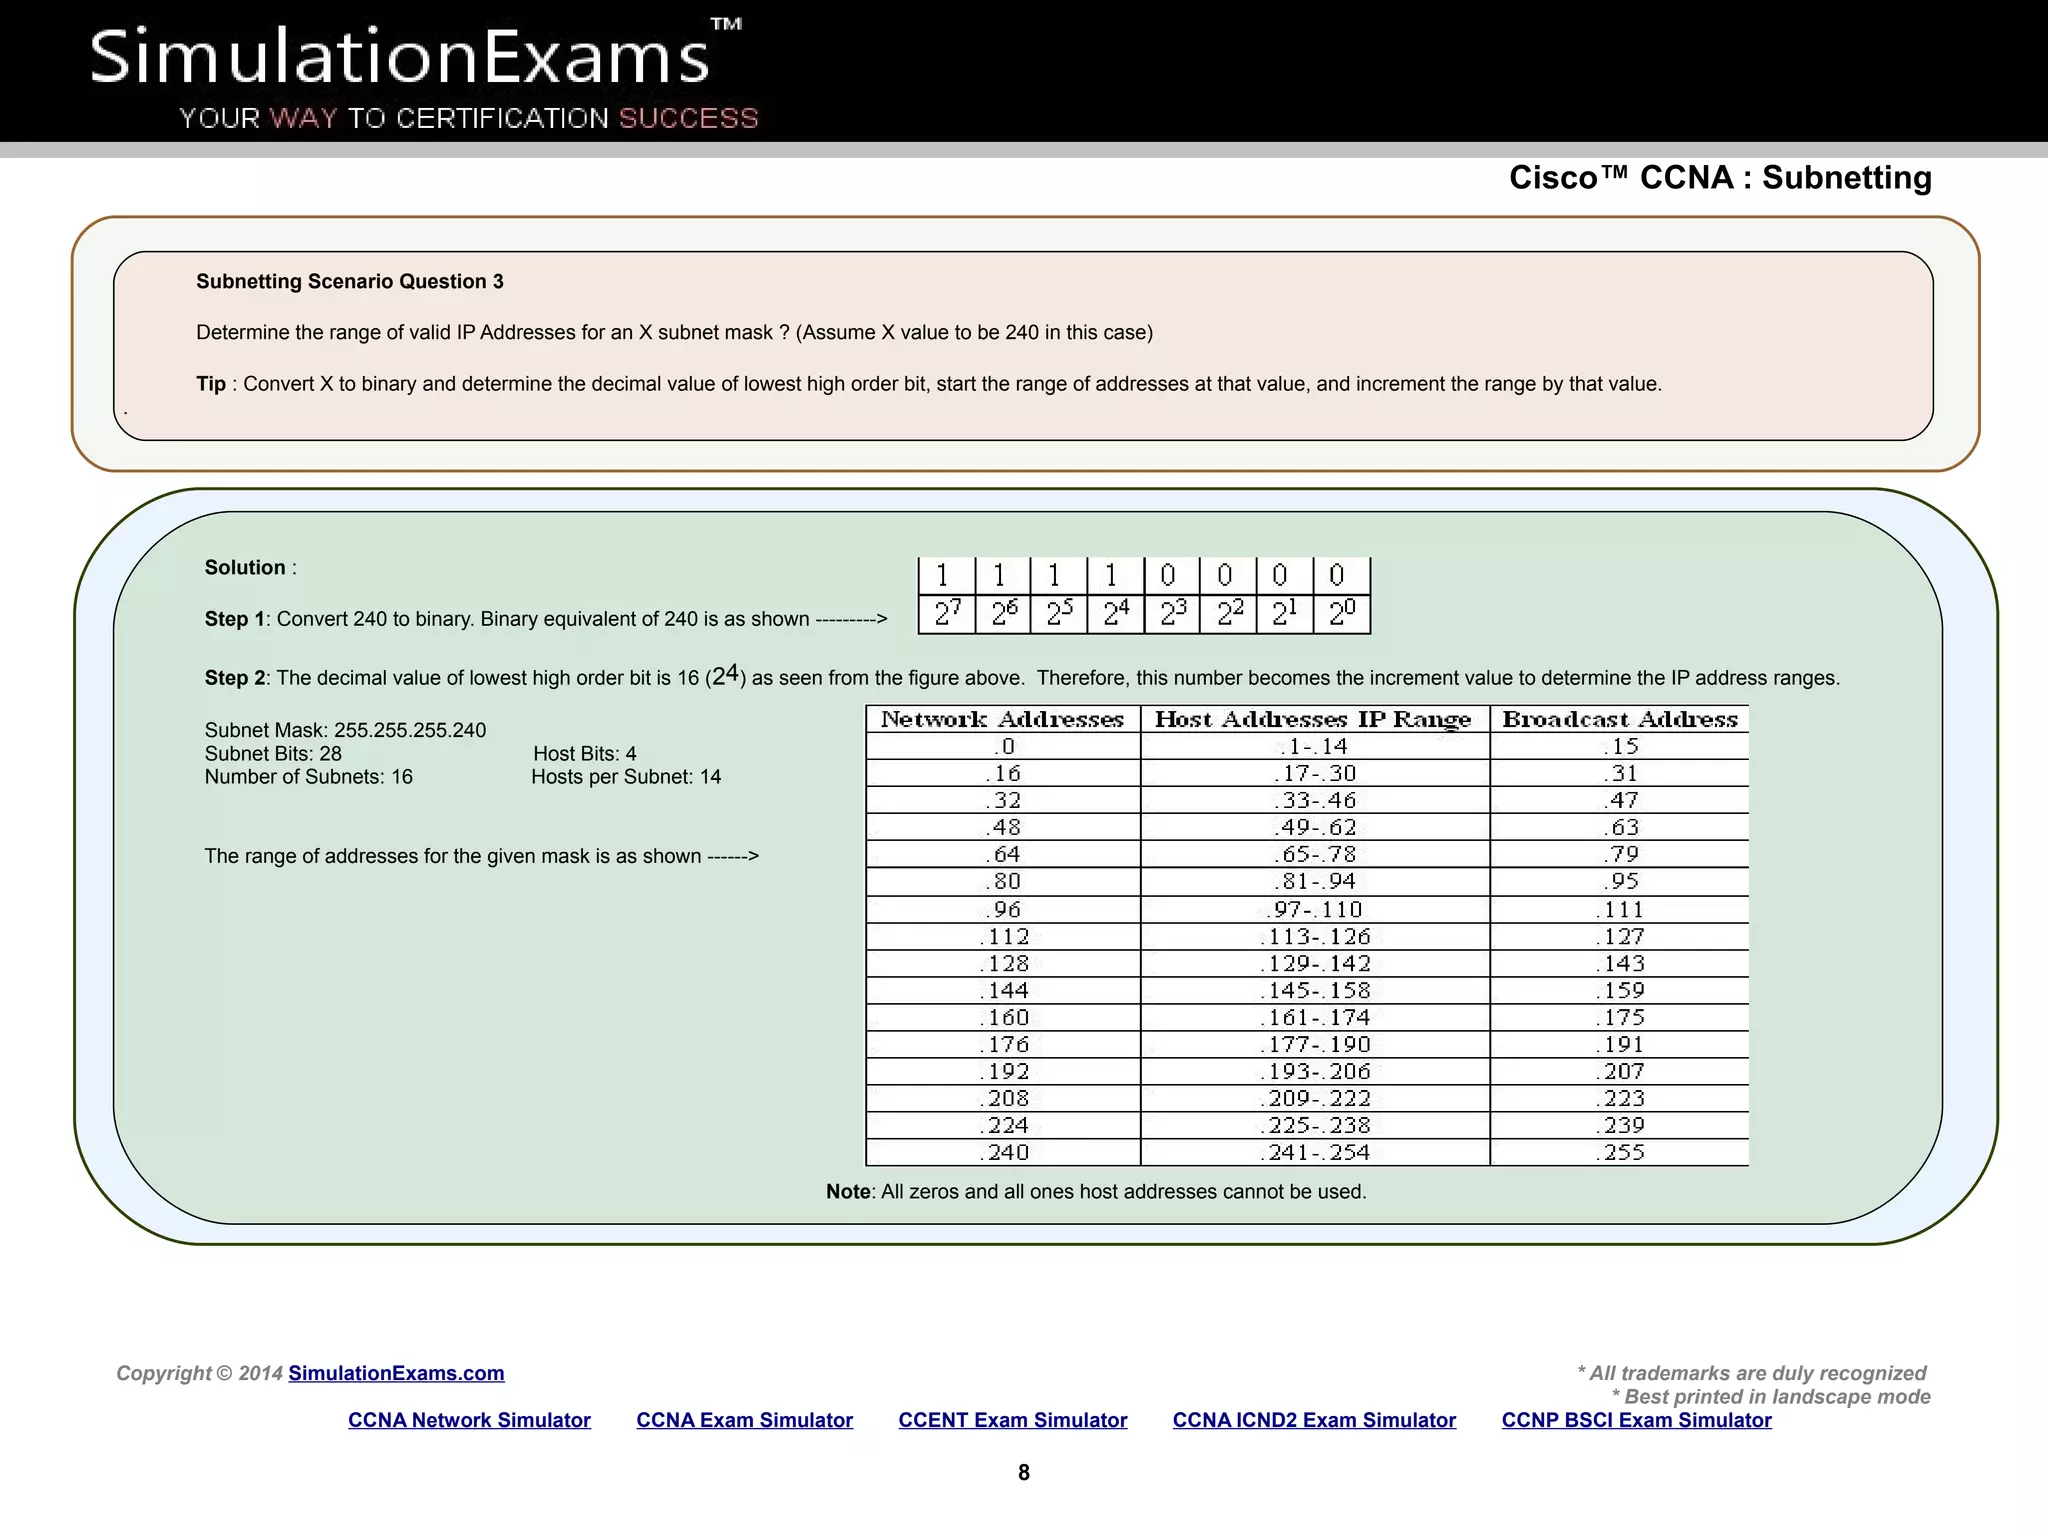Click the '.96' network address cell
Viewport: 2048px width, 1536px height.
1003,909
